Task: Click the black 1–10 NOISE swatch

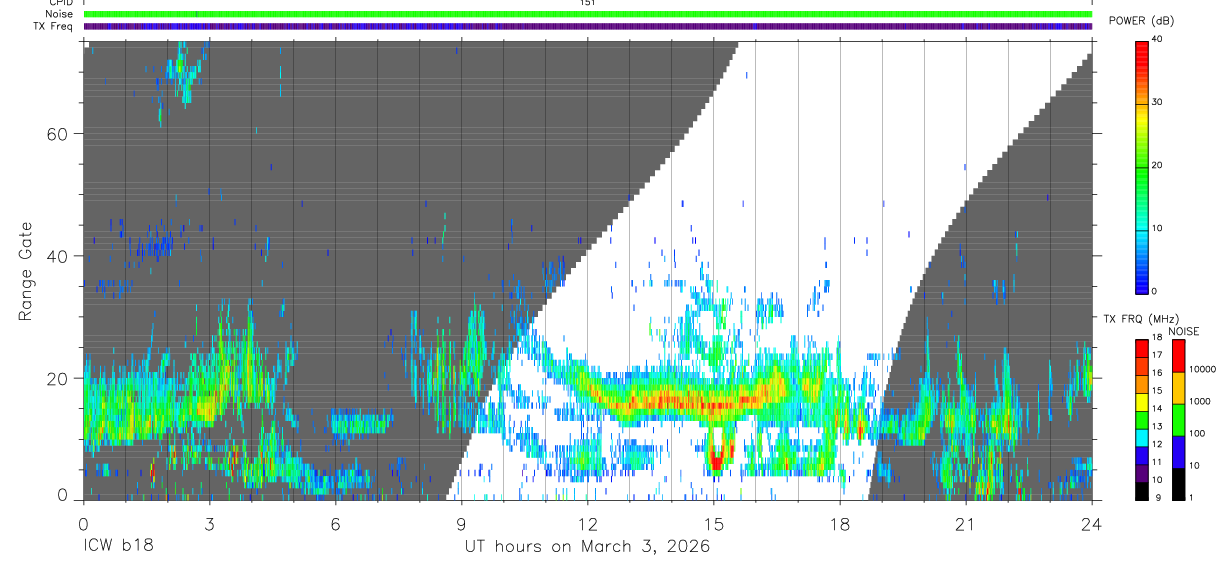Action: (x=1178, y=484)
